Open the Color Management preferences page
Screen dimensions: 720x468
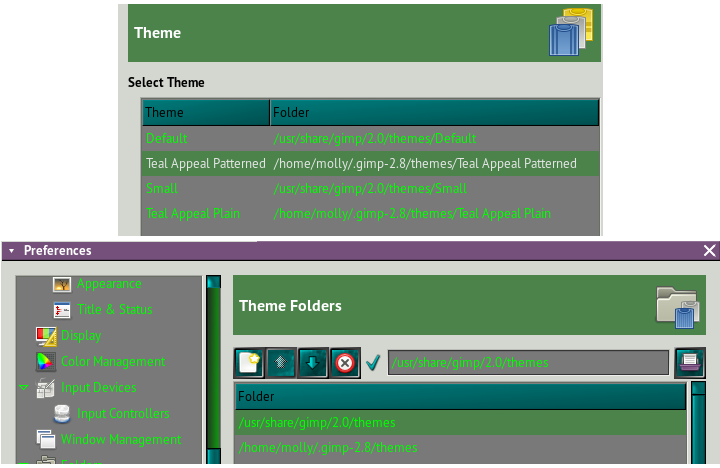tap(113, 361)
